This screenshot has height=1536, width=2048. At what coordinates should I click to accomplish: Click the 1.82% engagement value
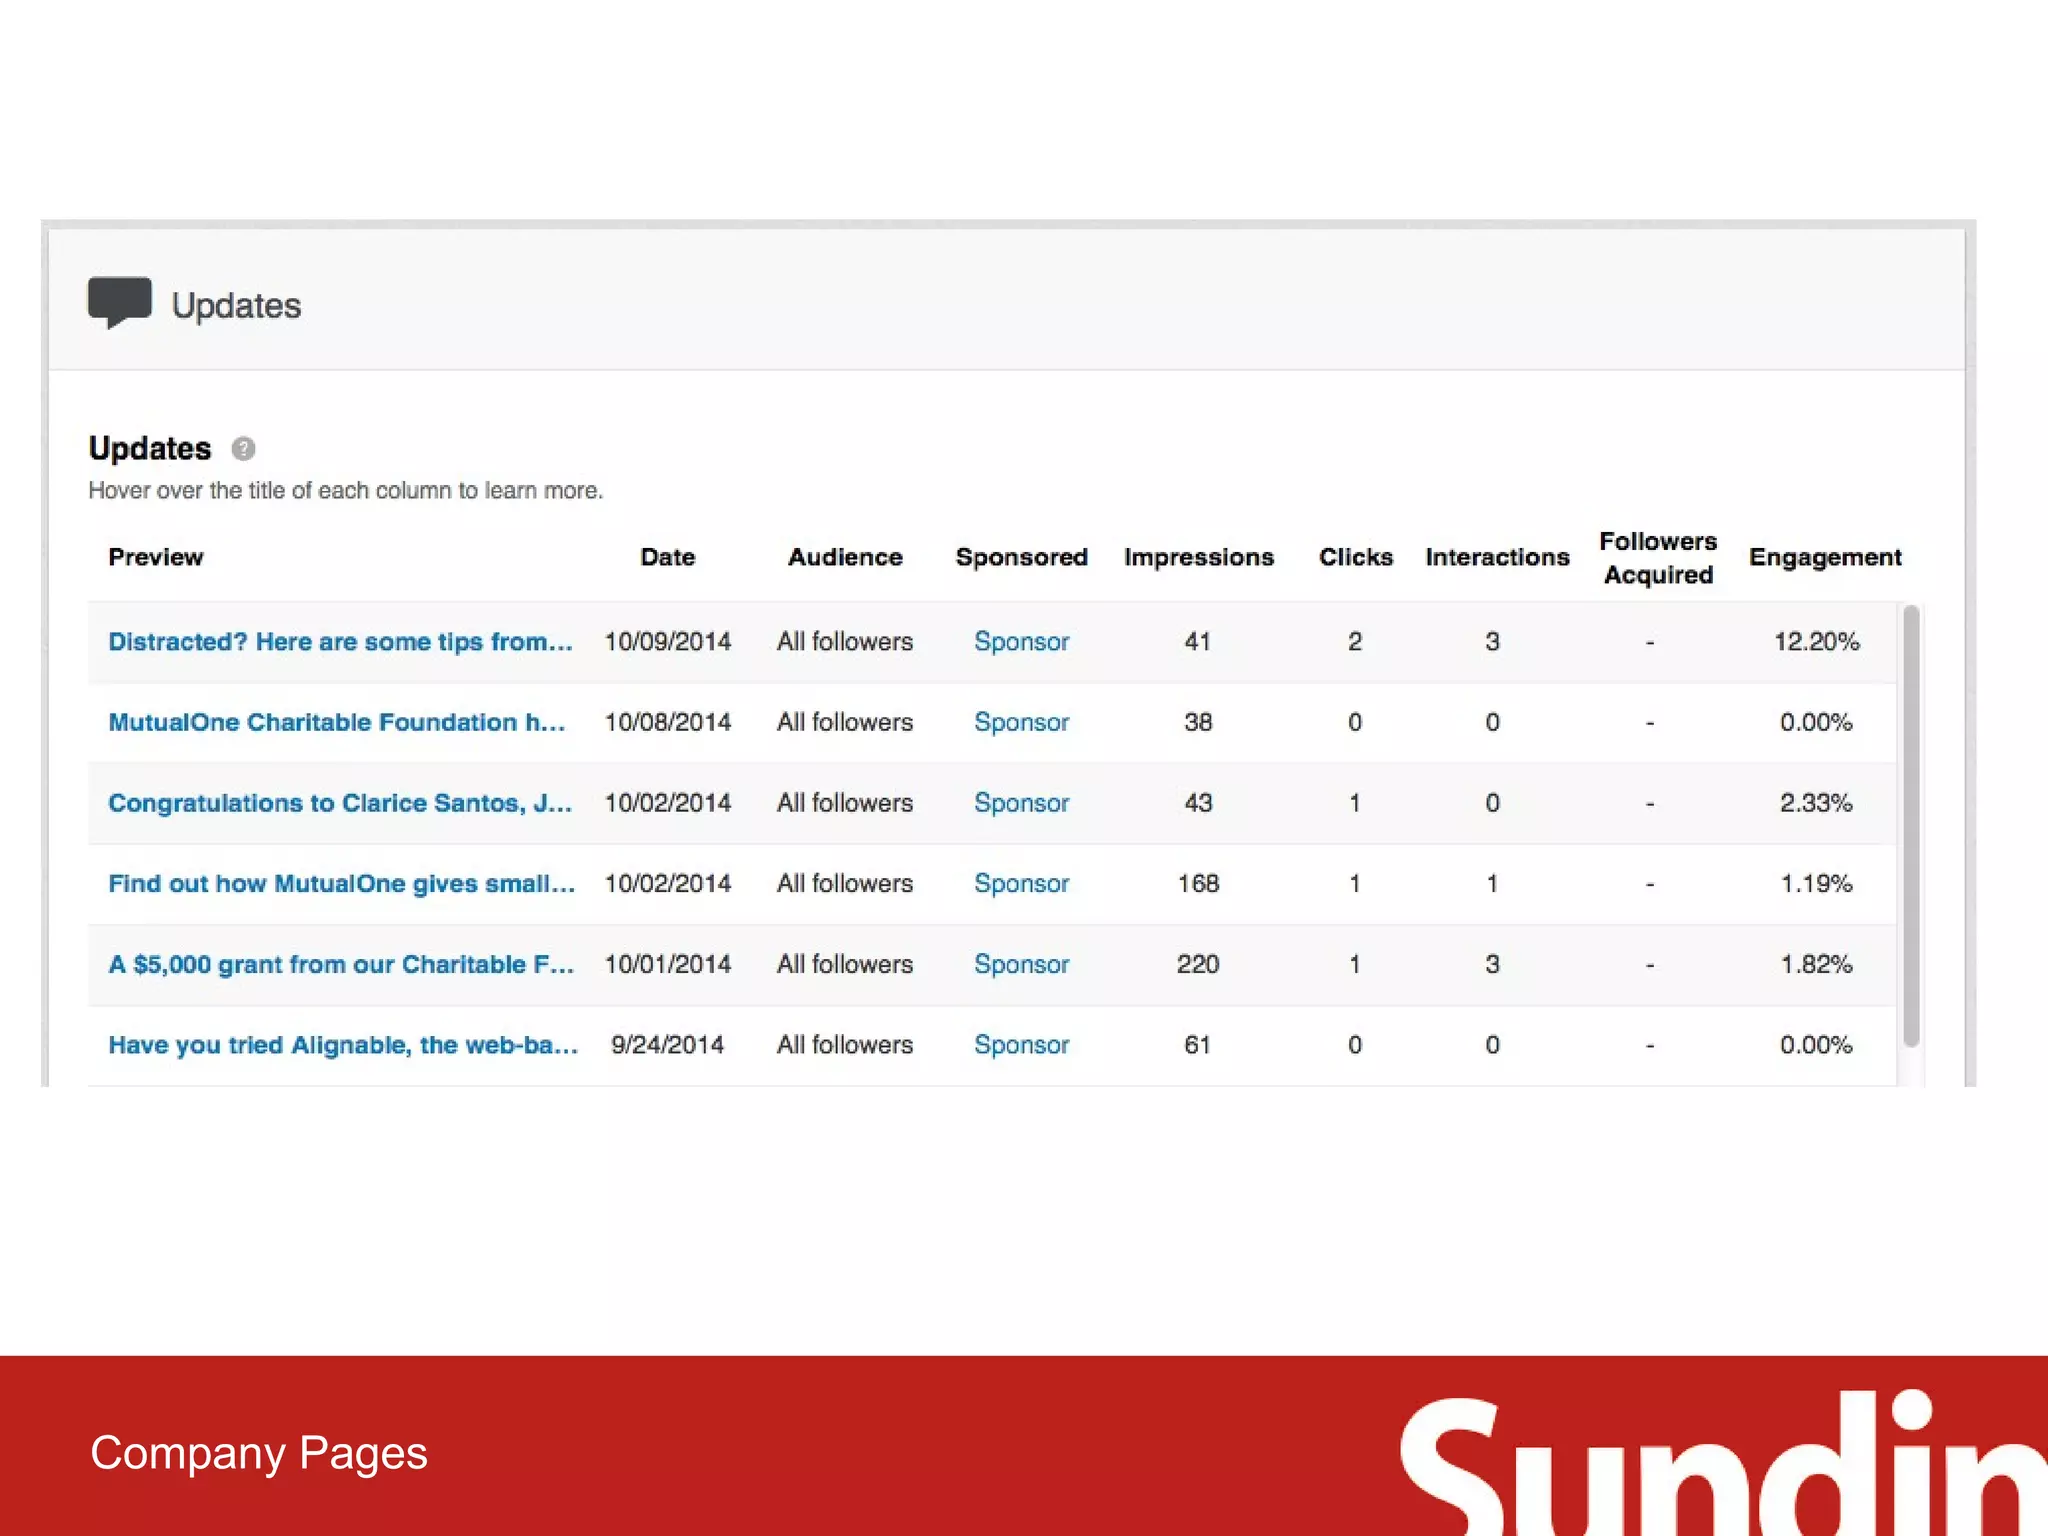click(1817, 964)
